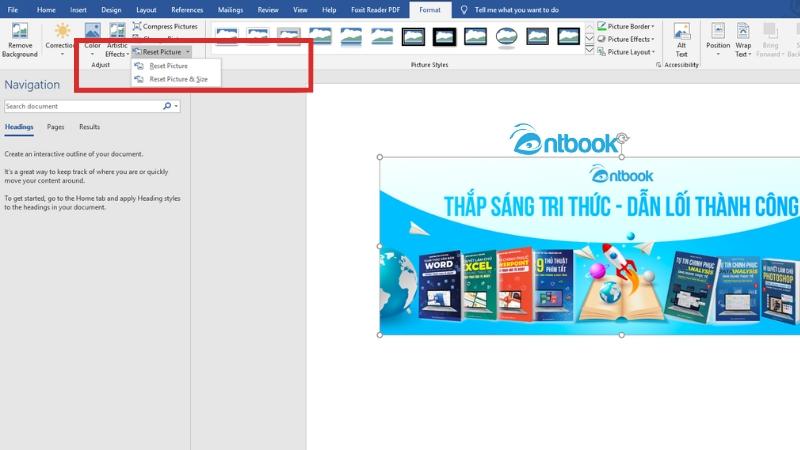Screen dimensions: 800x450
Task: Click the left-middle sizing handle of the picture
Action: click(x=380, y=246)
